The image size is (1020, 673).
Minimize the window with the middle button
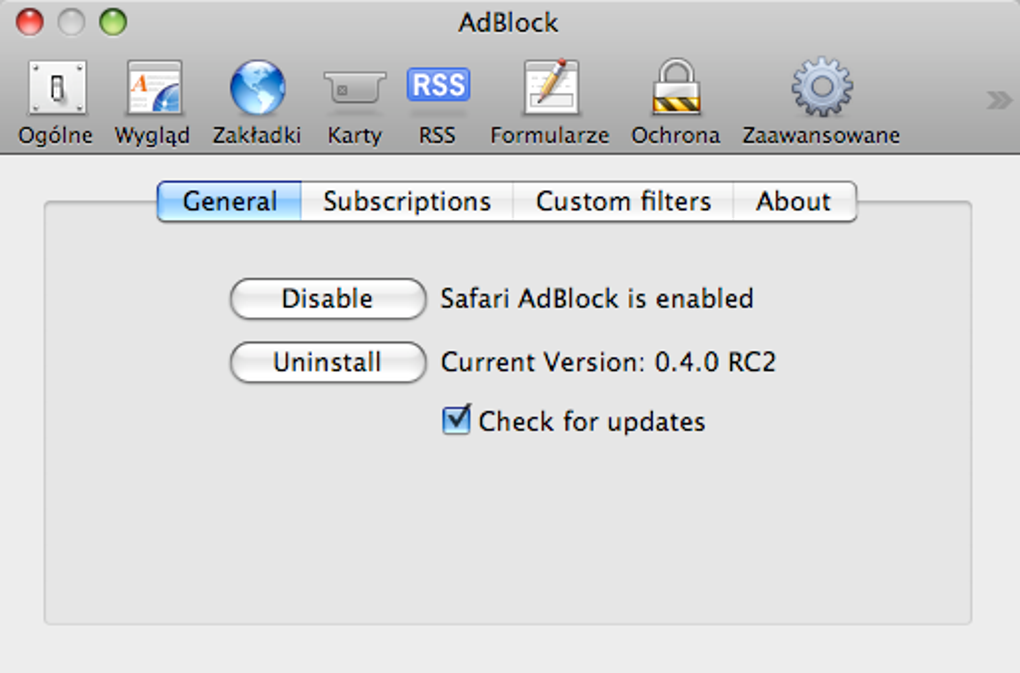point(71,21)
